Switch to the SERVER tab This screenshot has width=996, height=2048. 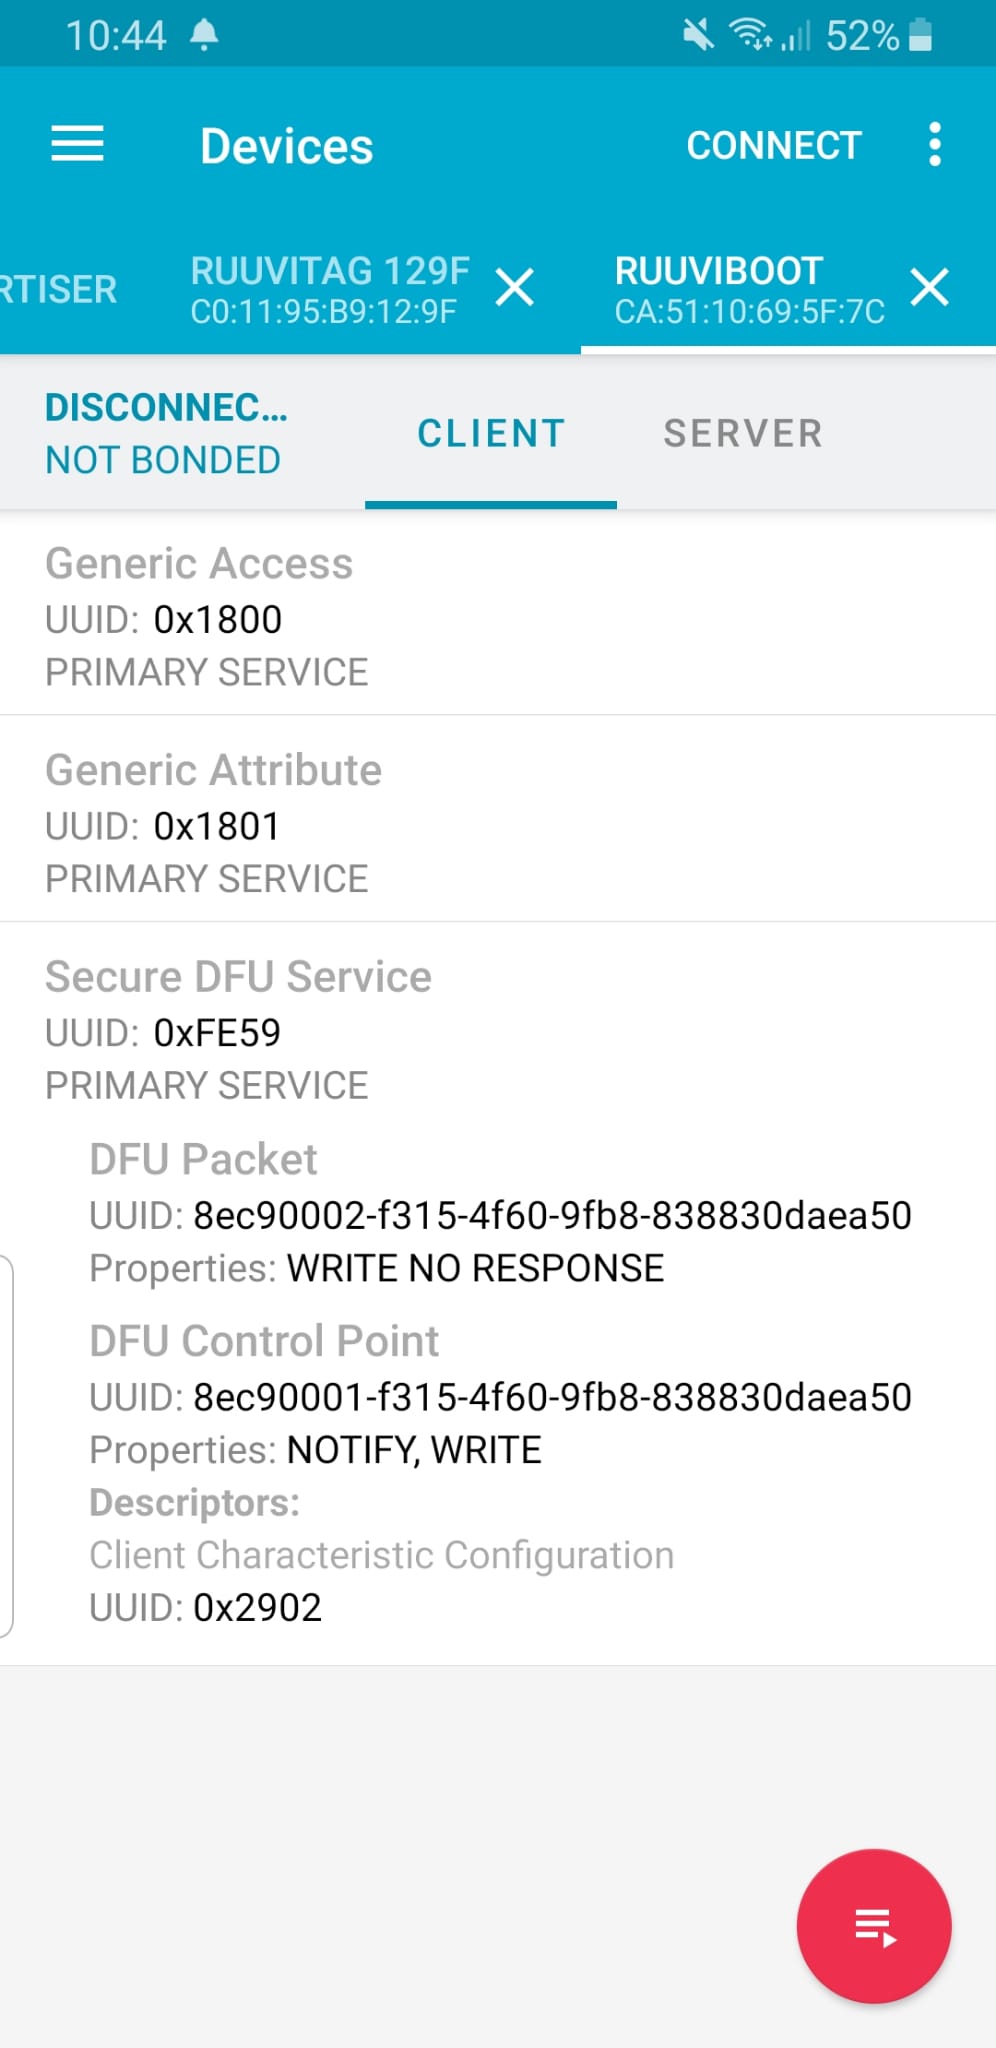coord(743,433)
